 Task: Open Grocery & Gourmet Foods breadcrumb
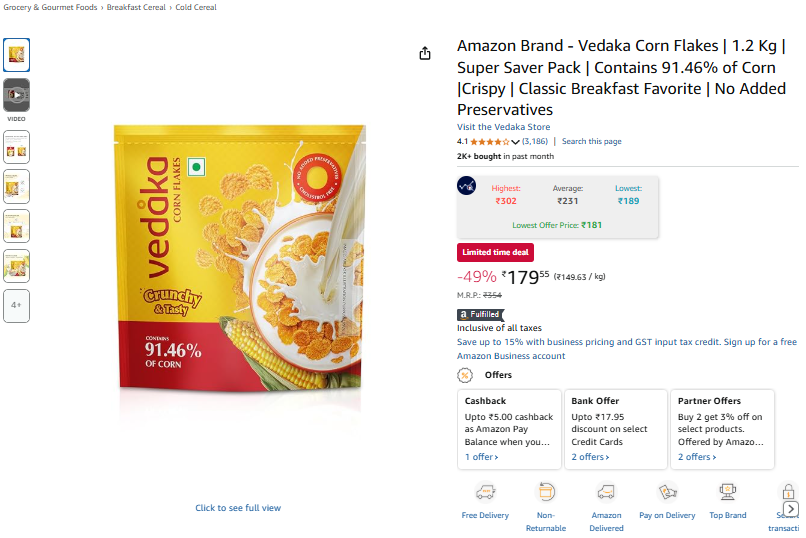coord(50,7)
